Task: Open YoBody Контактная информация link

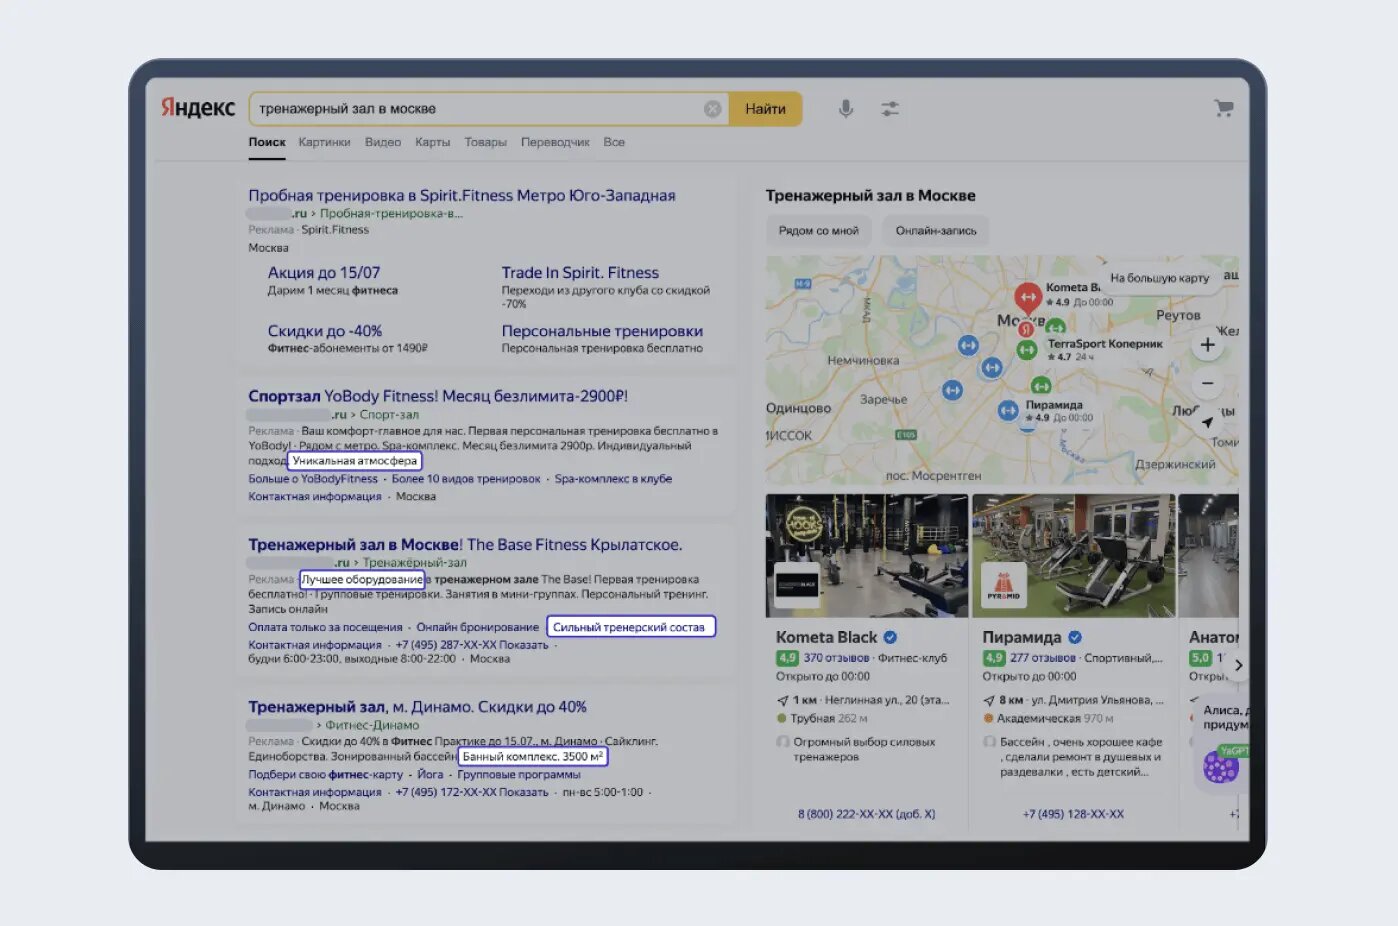Action: click(315, 497)
